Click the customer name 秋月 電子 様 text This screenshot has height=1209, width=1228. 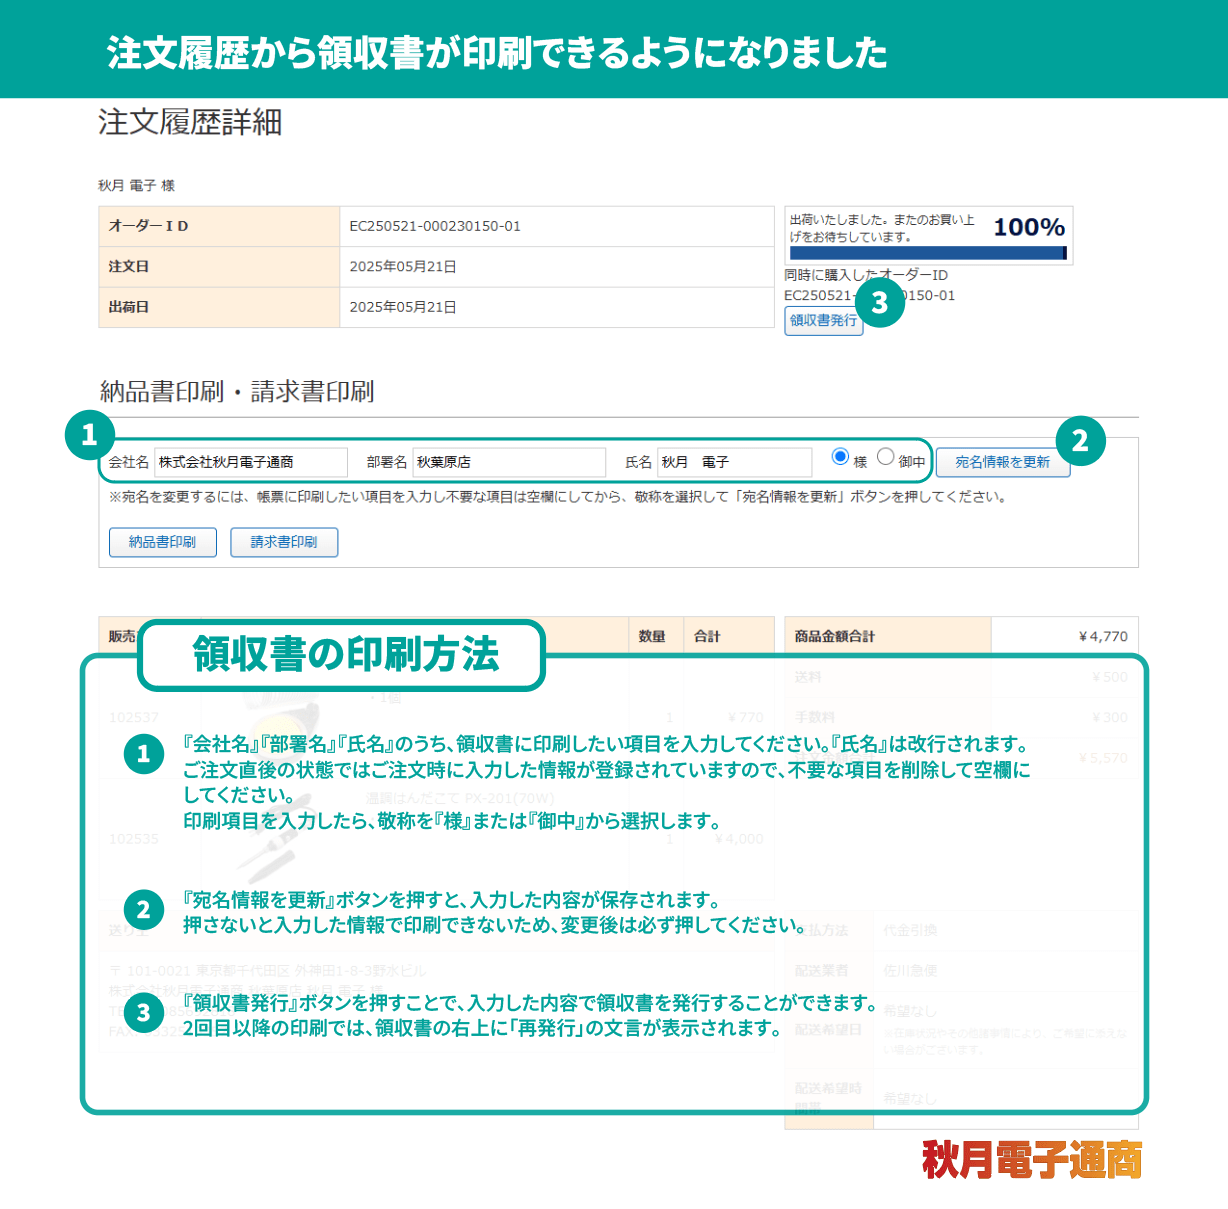pyautogui.click(x=136, y=185)
